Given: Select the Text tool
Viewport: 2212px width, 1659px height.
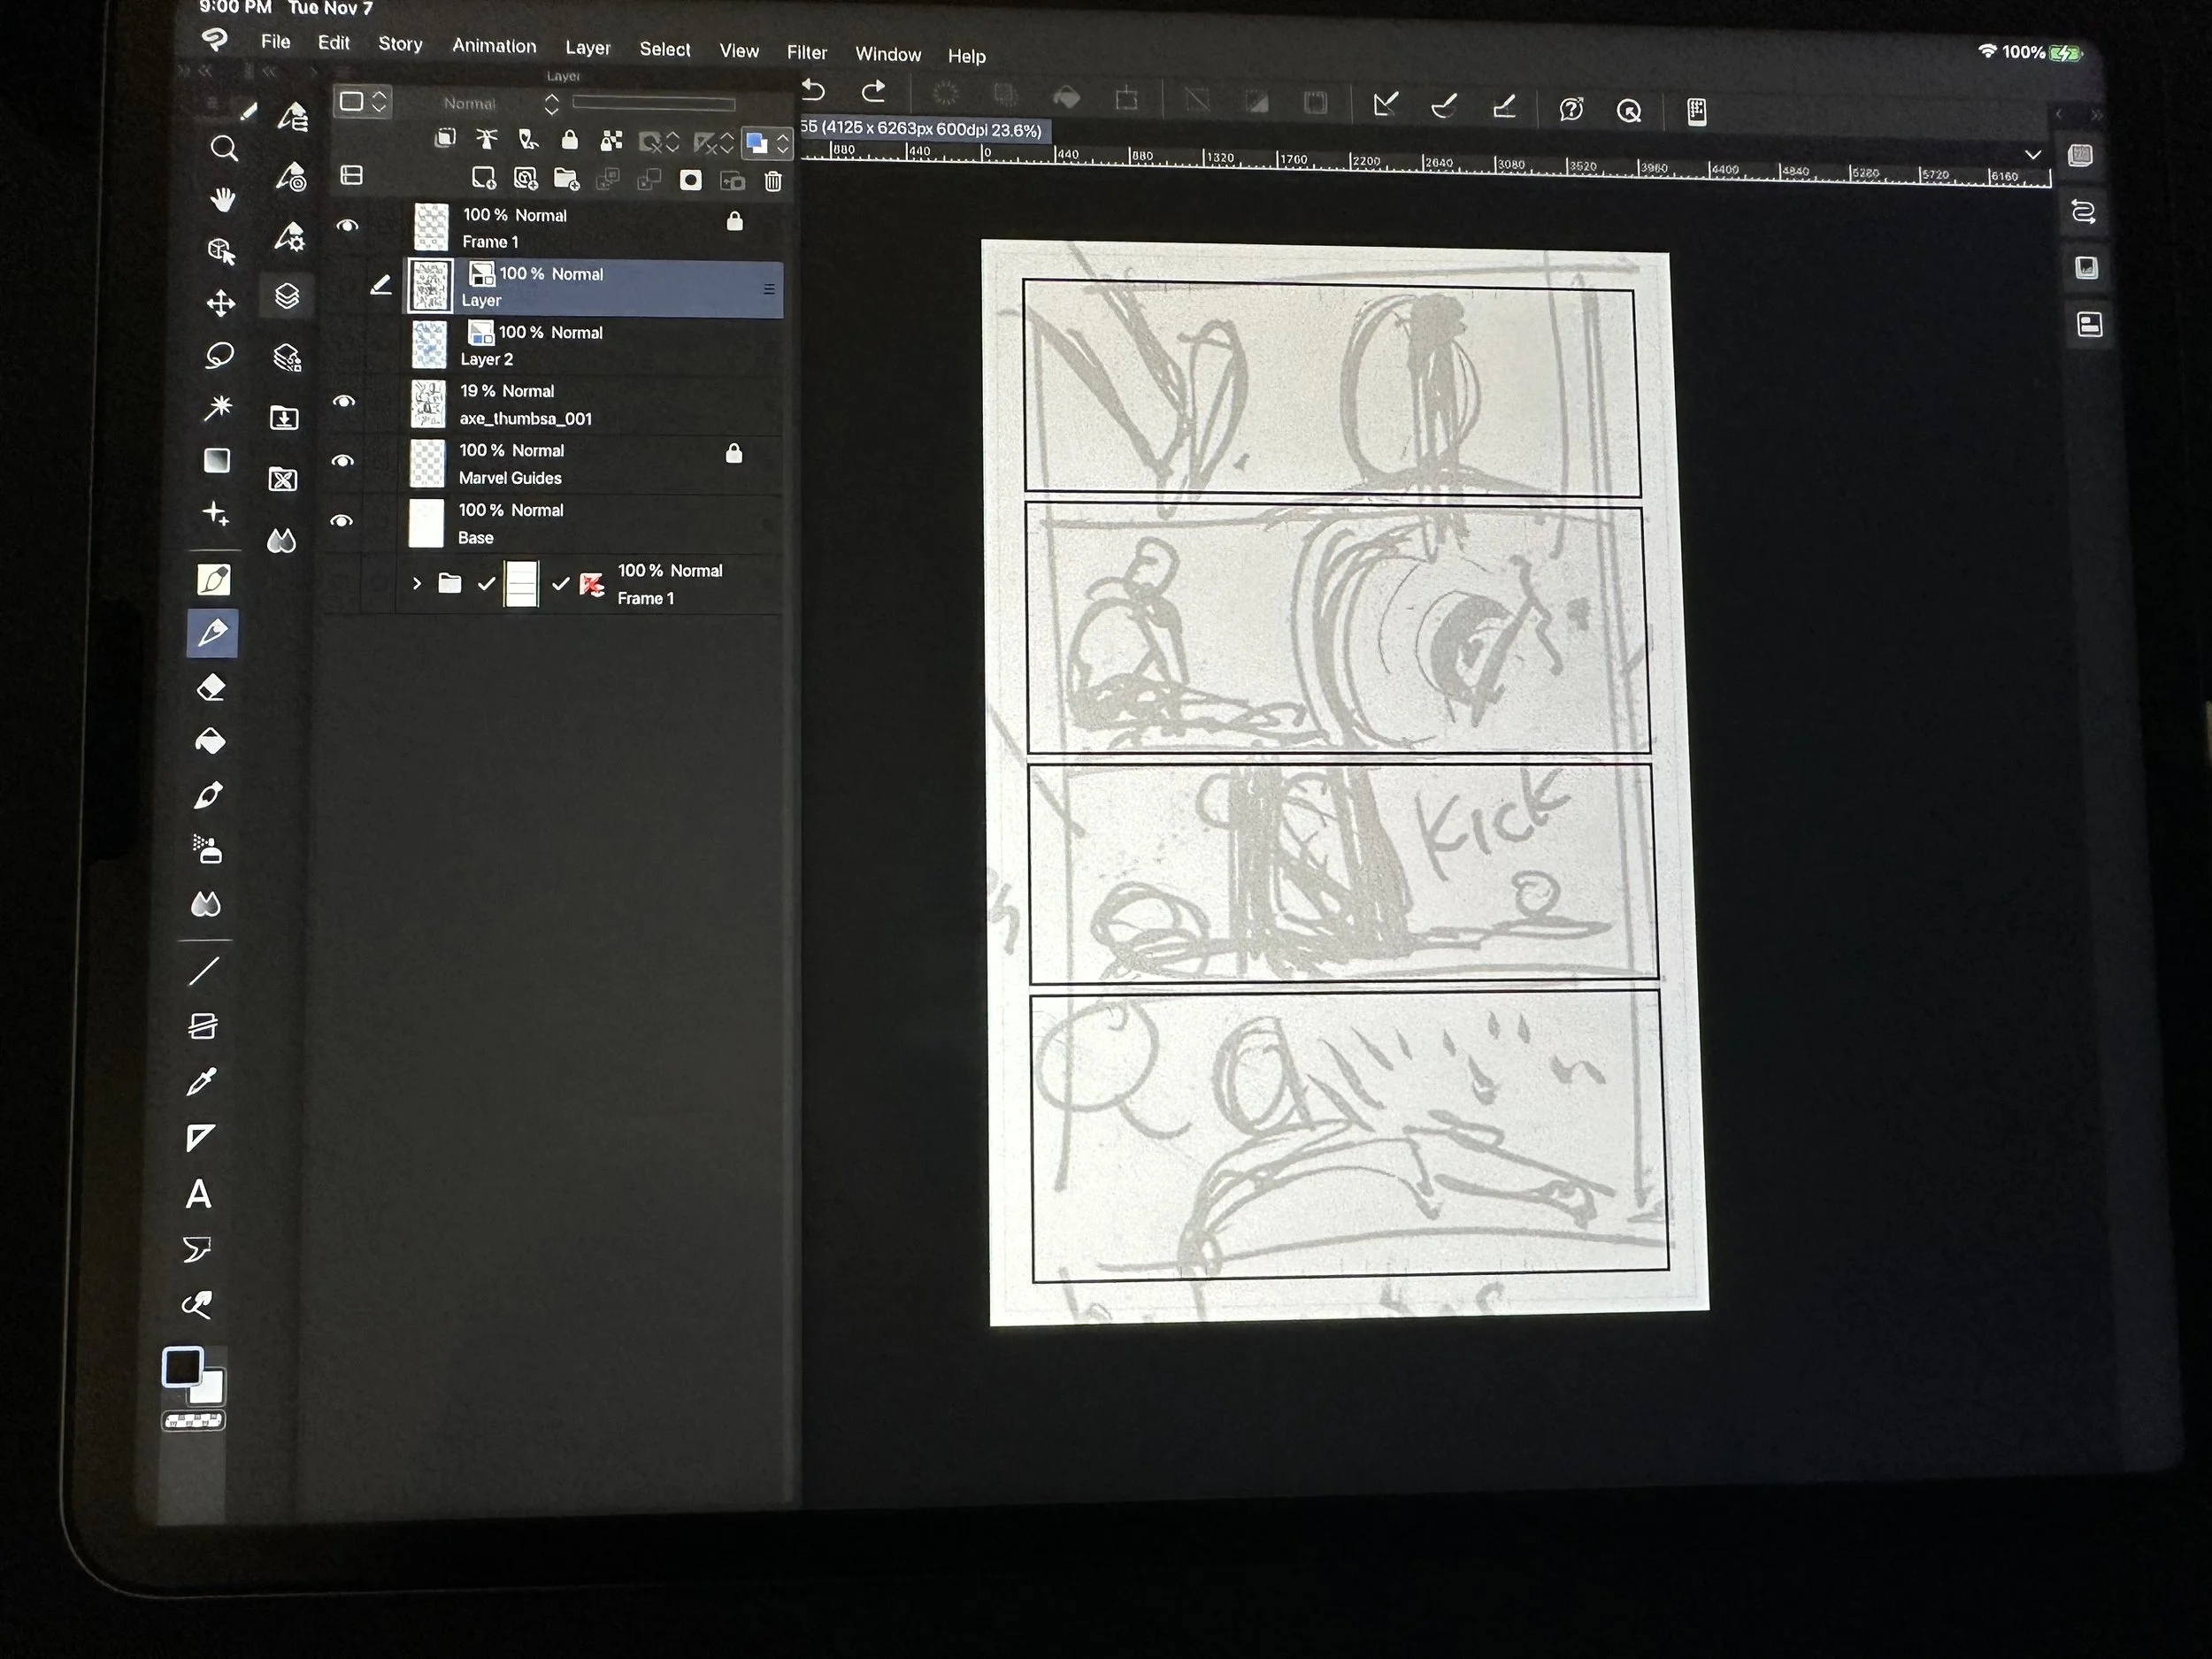Looking at the screenshot, I should (x=199, y=1194).
